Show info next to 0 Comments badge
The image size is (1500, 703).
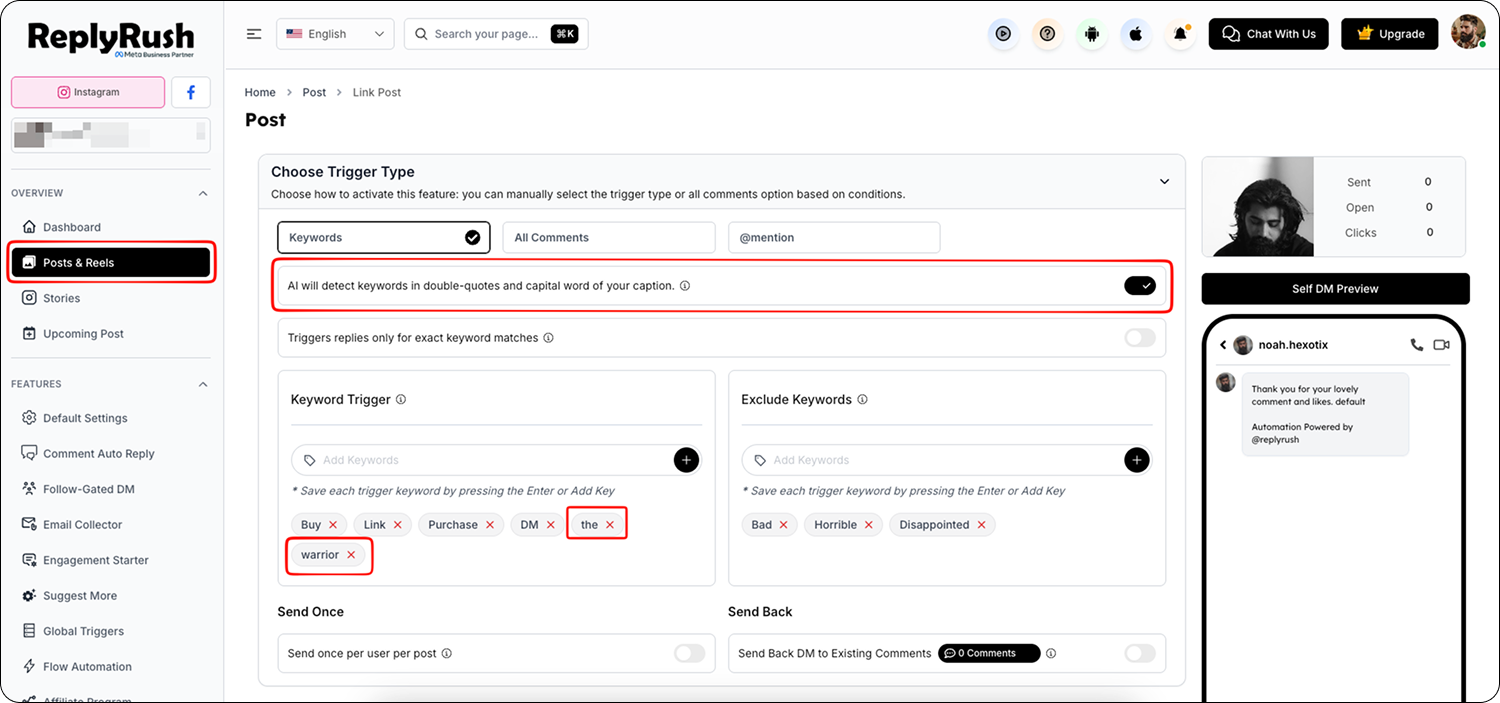coord(1051,654)
